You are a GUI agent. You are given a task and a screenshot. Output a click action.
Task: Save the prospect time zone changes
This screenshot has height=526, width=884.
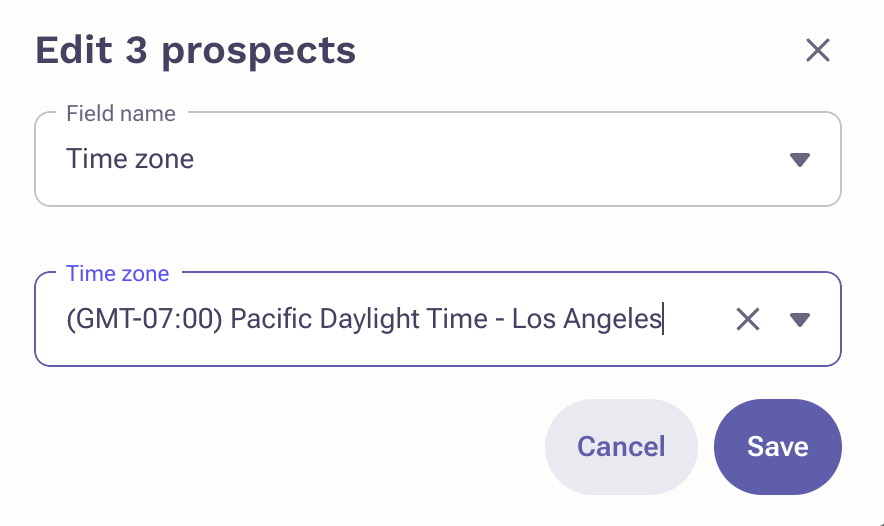(x=777, y=447)
